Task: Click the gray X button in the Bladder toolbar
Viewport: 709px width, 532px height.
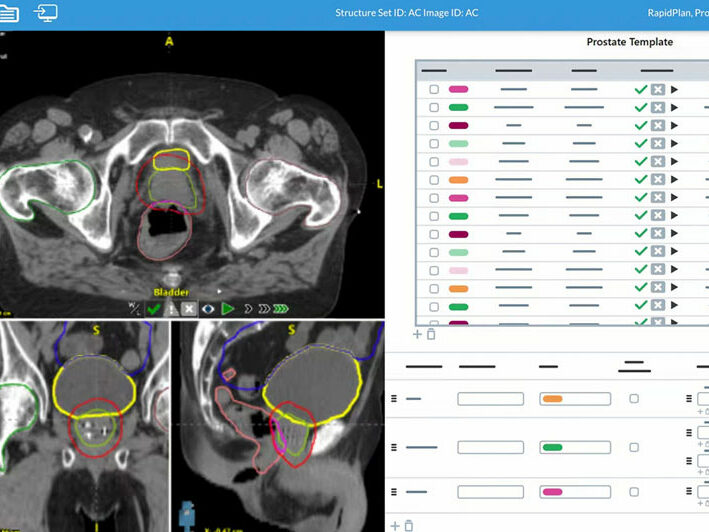Action: 190,309
